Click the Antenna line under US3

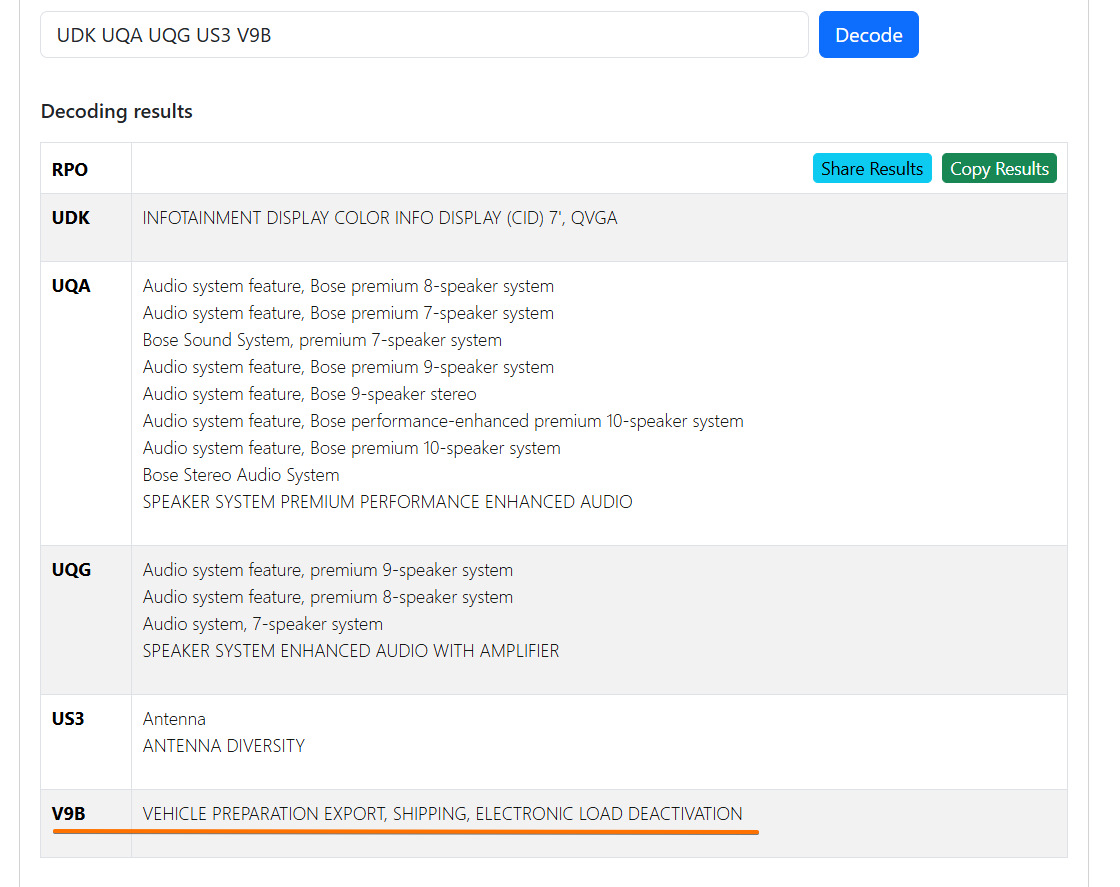coord(174,719)
